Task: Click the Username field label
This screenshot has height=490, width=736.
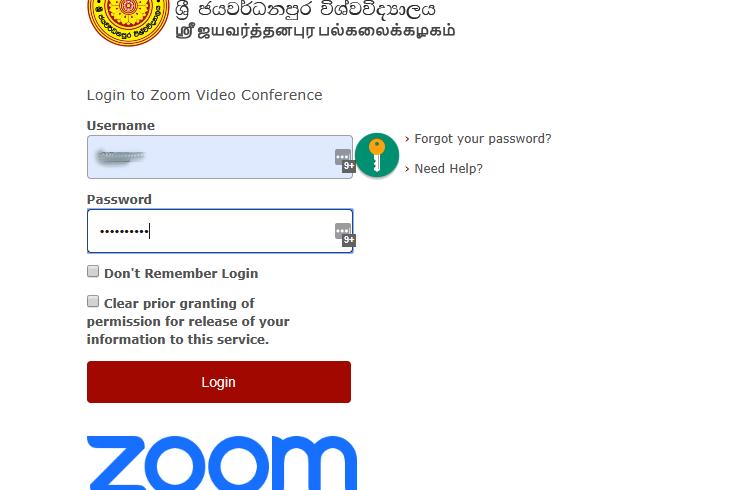Action: (x=121, y=125)
